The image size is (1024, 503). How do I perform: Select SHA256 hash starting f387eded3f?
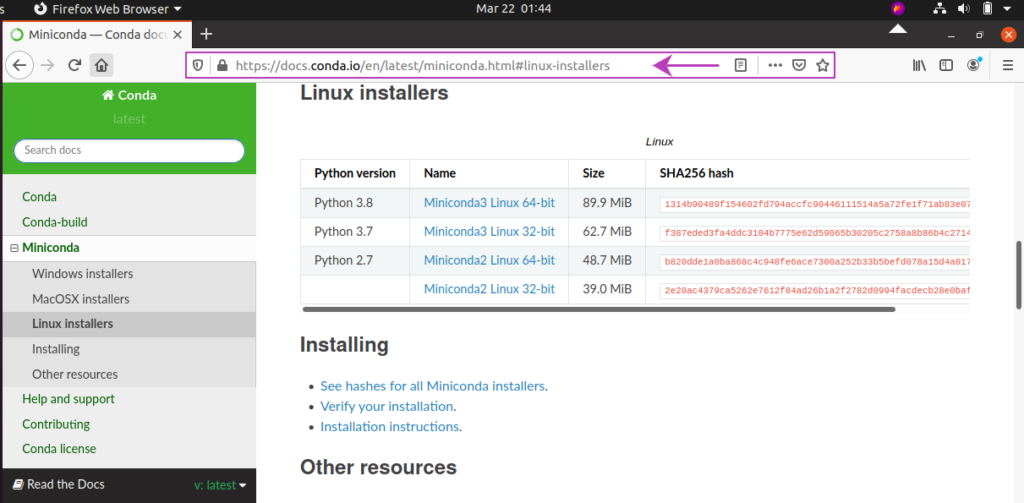pyautogui.click(x=815, y=233)
